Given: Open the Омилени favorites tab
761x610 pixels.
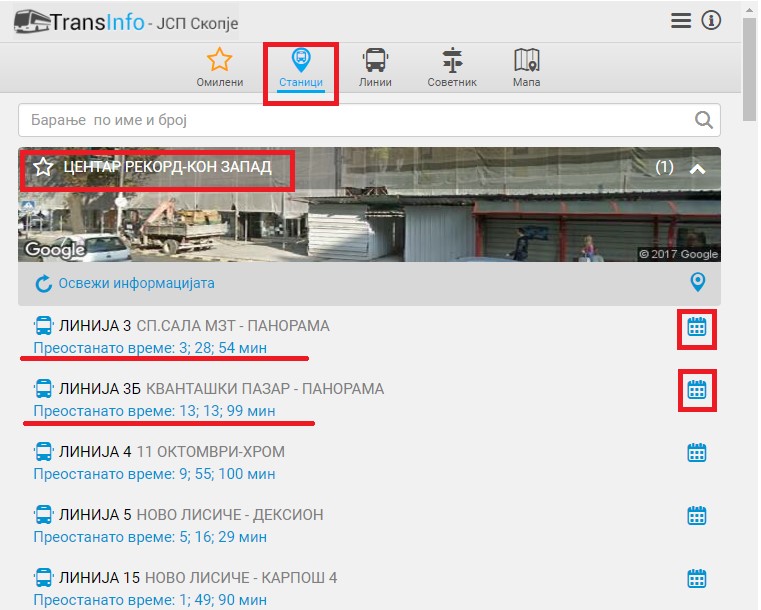Looking at the screenshot, I should (219, 68).
